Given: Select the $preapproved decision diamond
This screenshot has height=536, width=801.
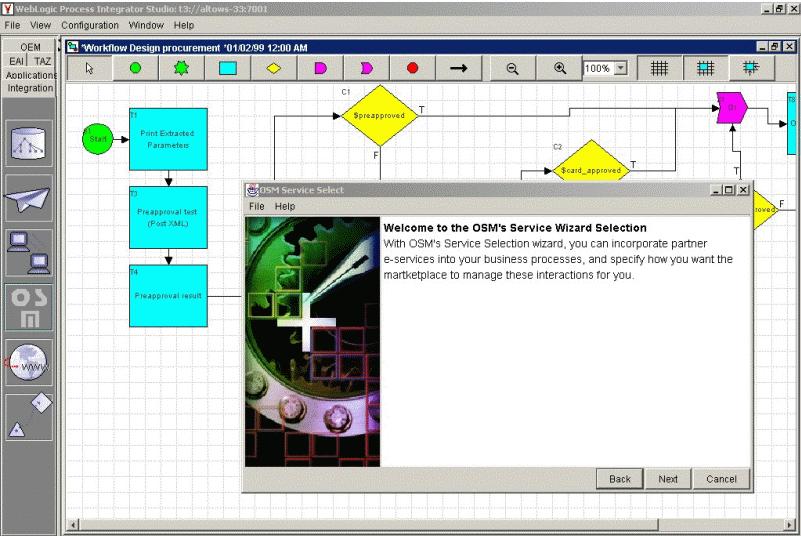Looking at the screenshot, I should click(x=380, y=116).
